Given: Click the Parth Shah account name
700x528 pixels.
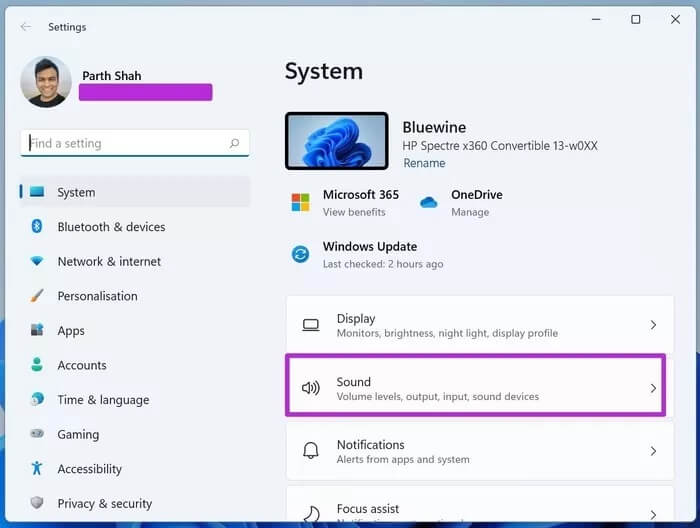Looking at the screenshot, I should click(x=112, y=76).
